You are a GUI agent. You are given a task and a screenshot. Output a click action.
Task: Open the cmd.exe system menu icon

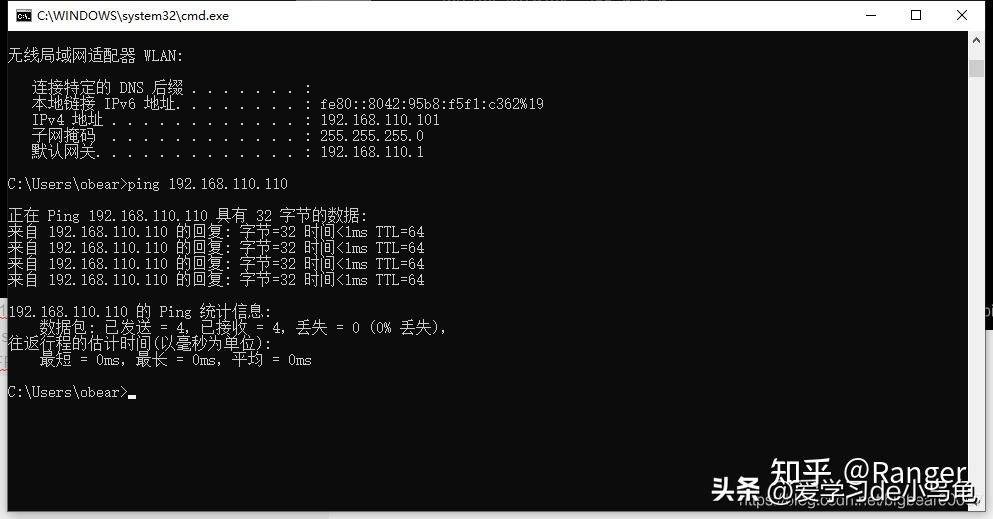pos(23,16)
